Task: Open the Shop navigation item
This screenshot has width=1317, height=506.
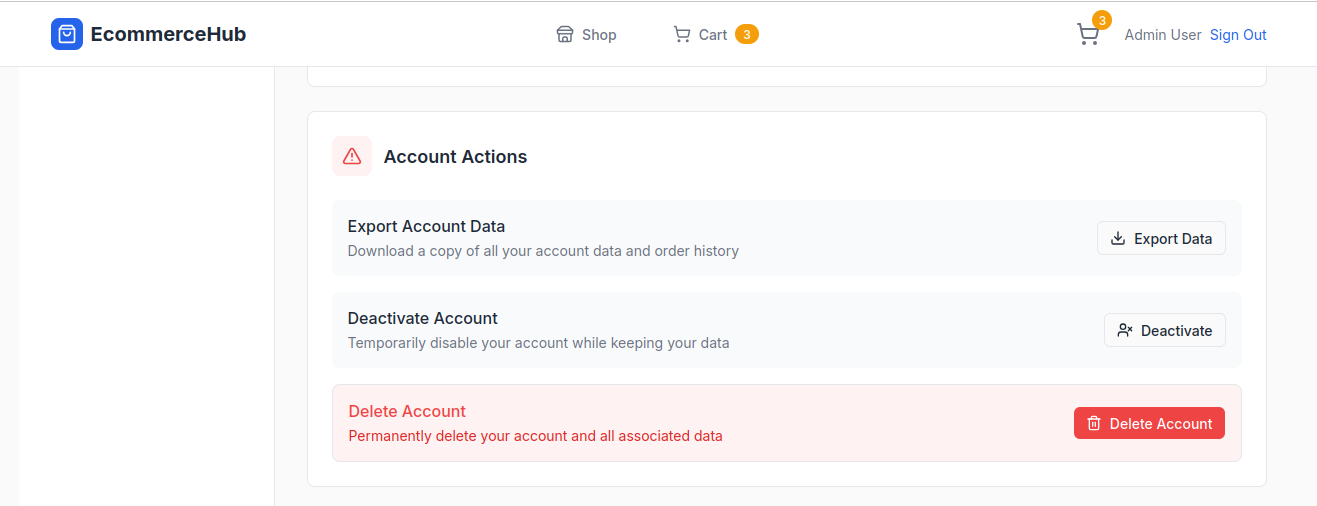Action: pos(598,35)
